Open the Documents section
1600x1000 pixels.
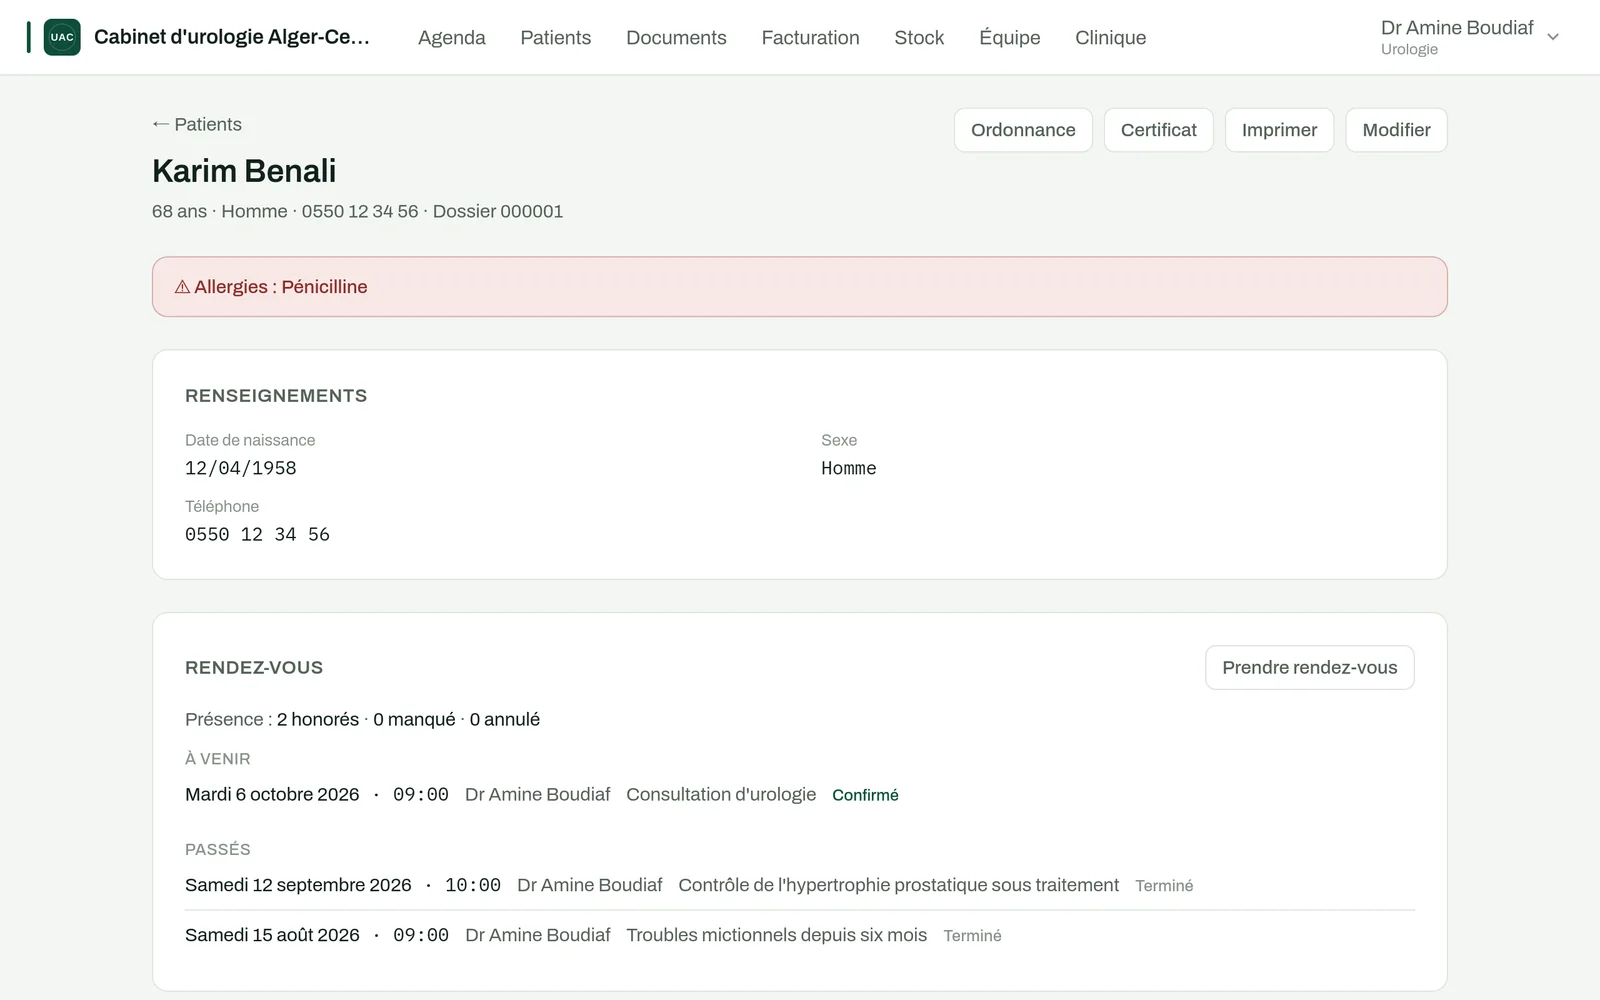[676, 37]
